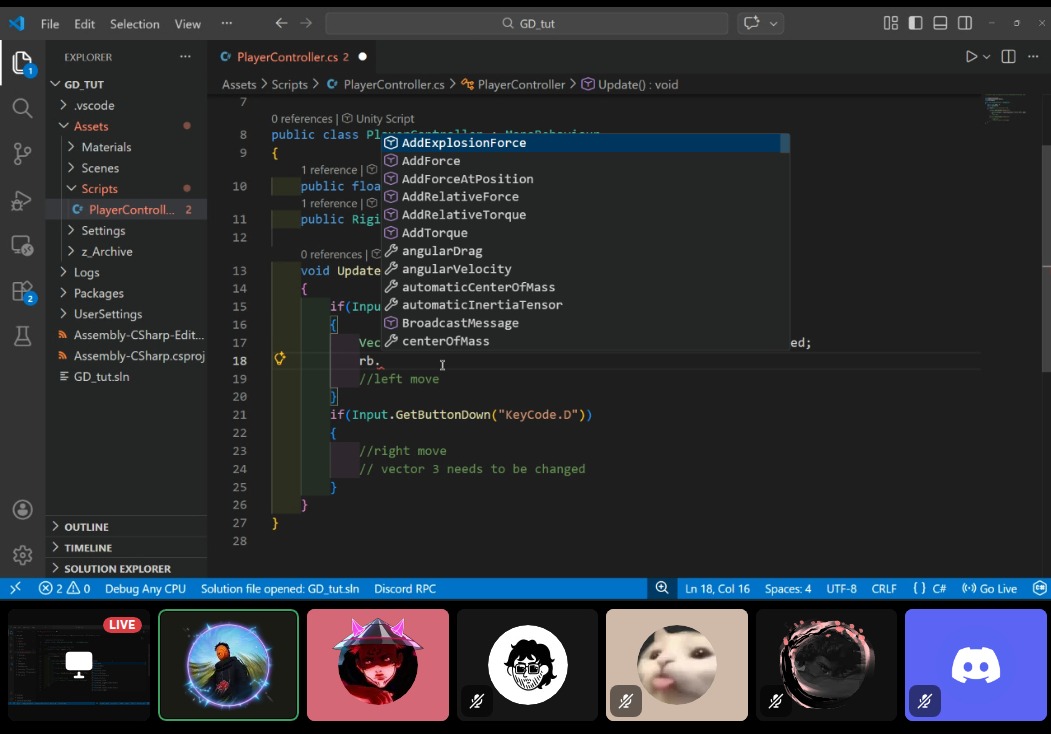Viewport: 1051px width, 734px height.
Task: Click the Discord logo participant tile
Action: point(976,665)
